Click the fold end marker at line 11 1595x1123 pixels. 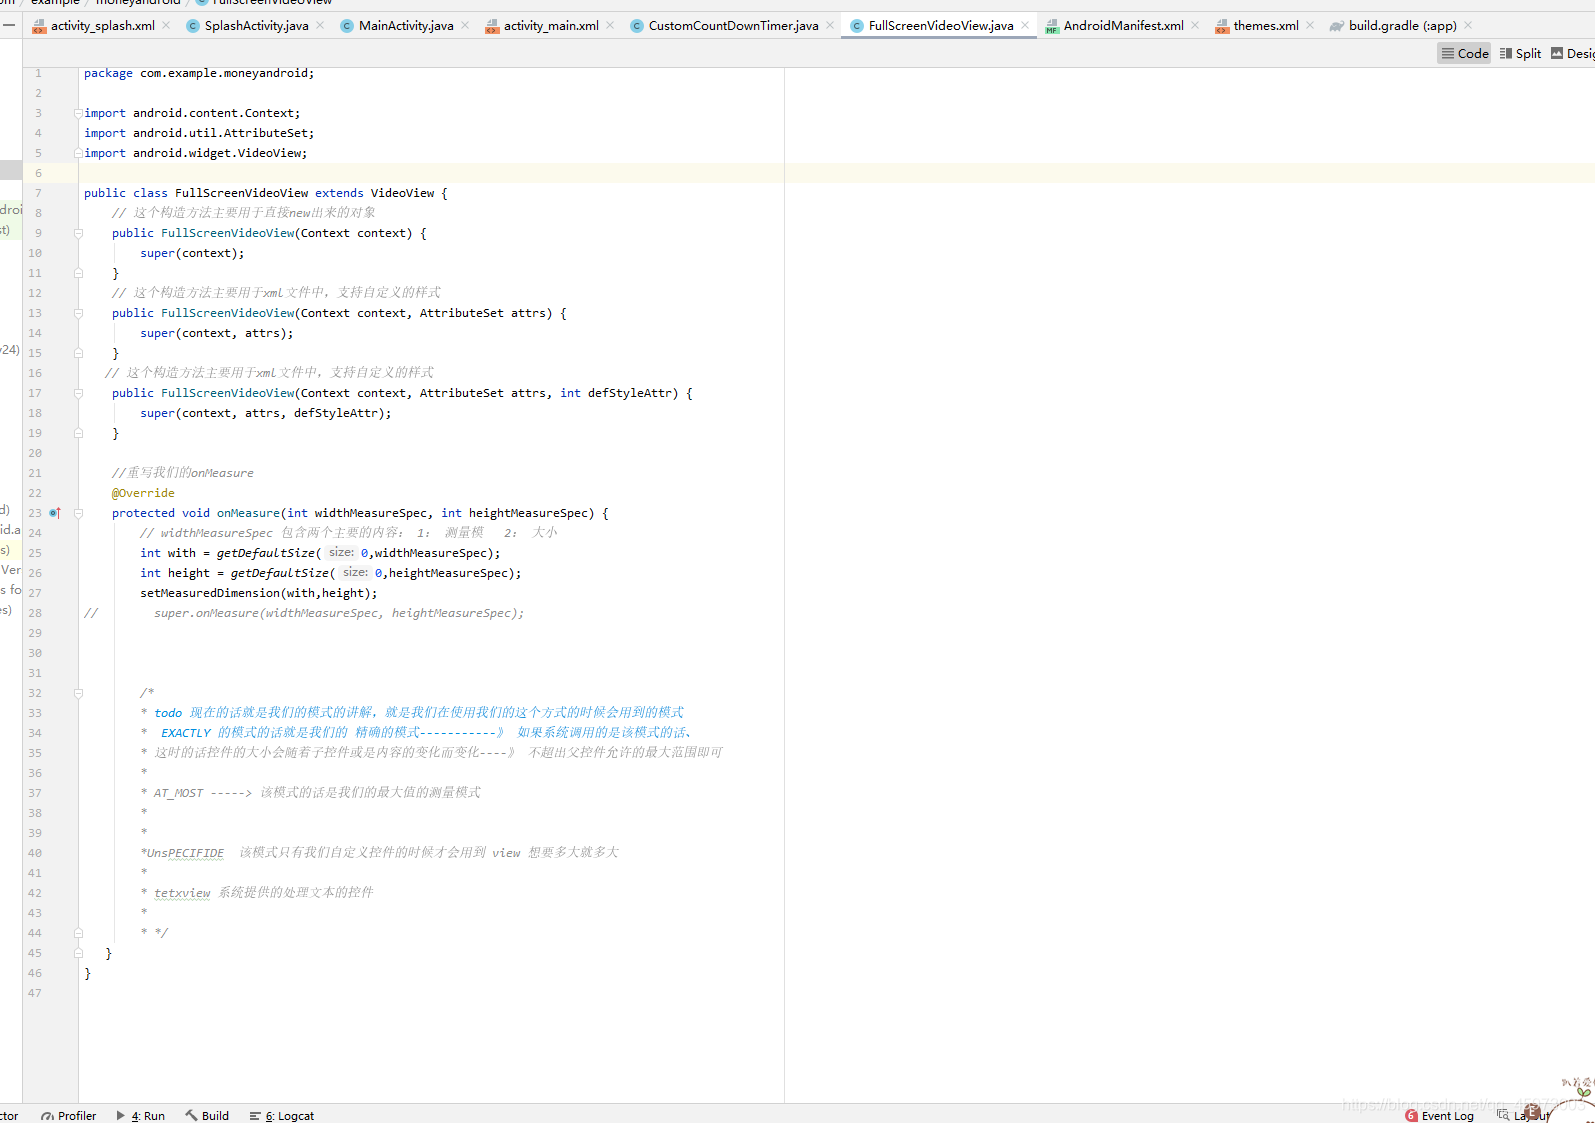(x=78, y=273)
